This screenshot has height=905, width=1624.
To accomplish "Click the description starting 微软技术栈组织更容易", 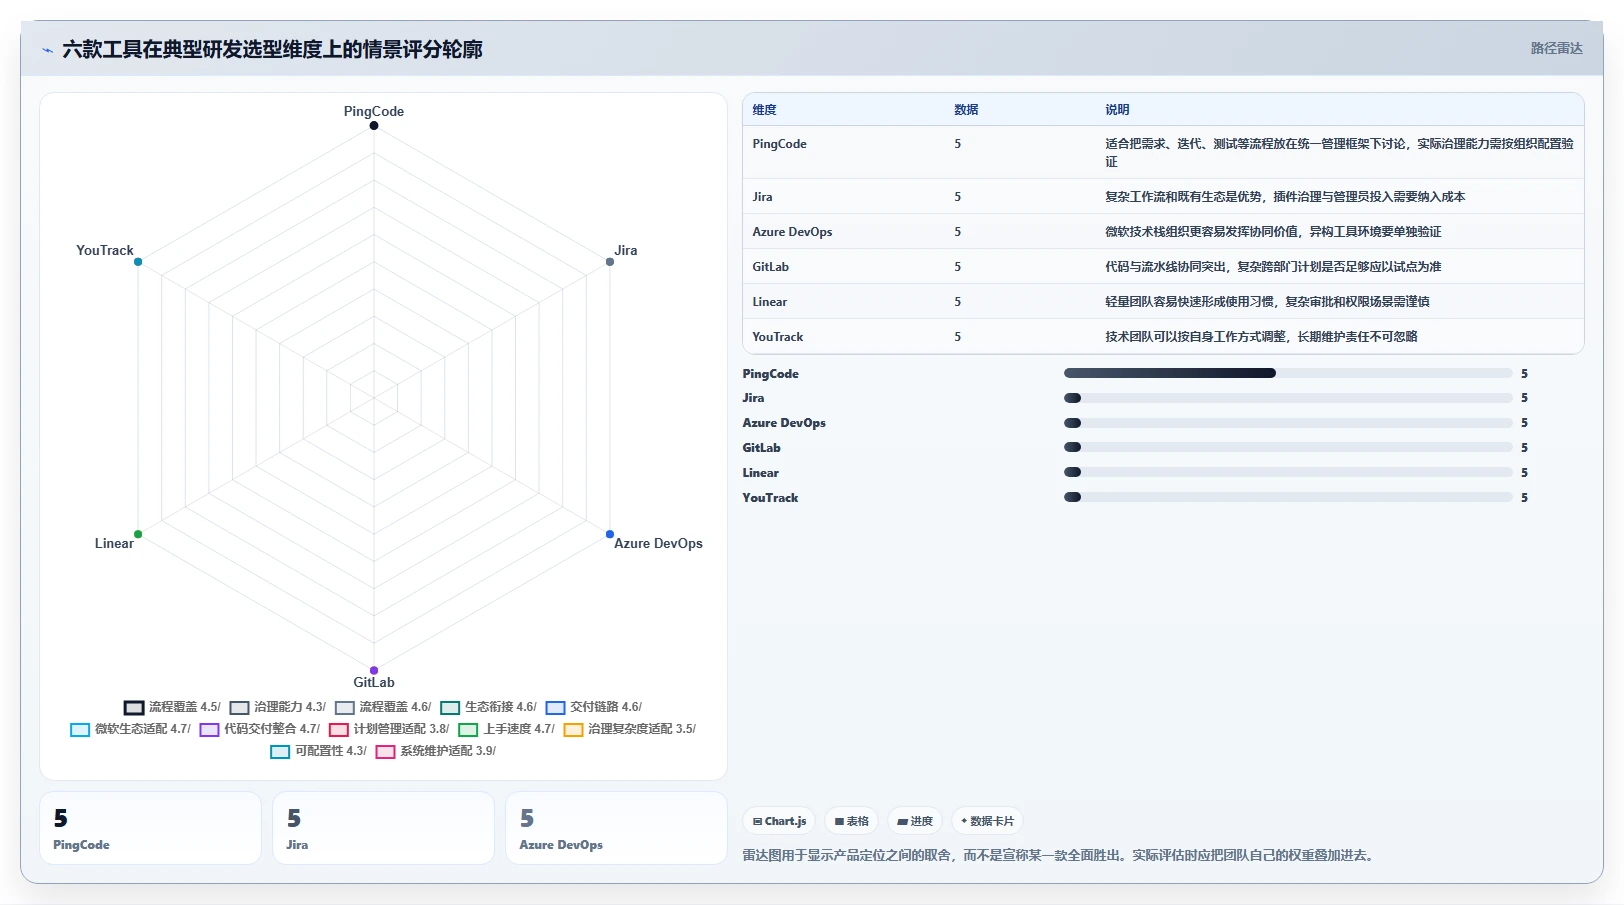I will 1273,232.
